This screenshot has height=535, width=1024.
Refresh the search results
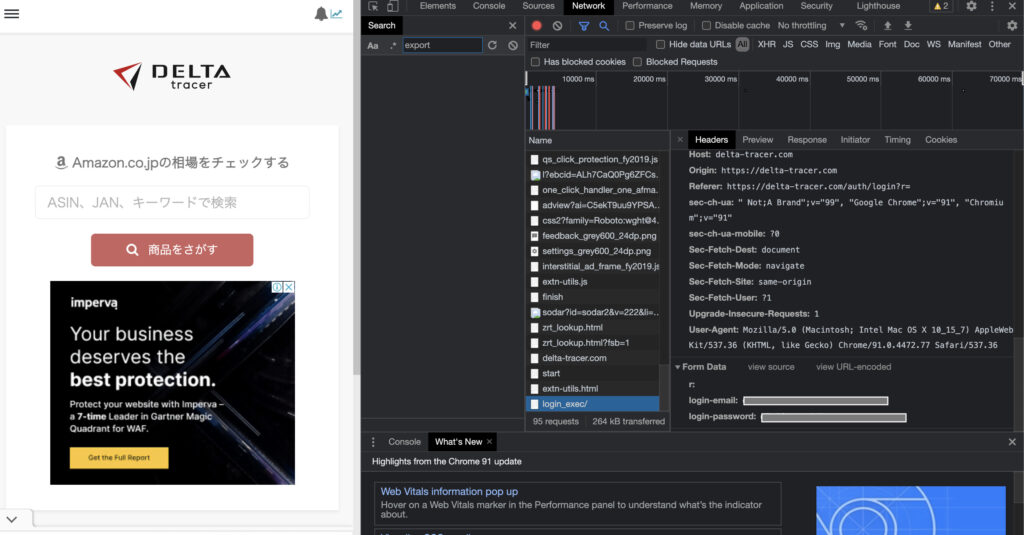(x=492, y=45)
